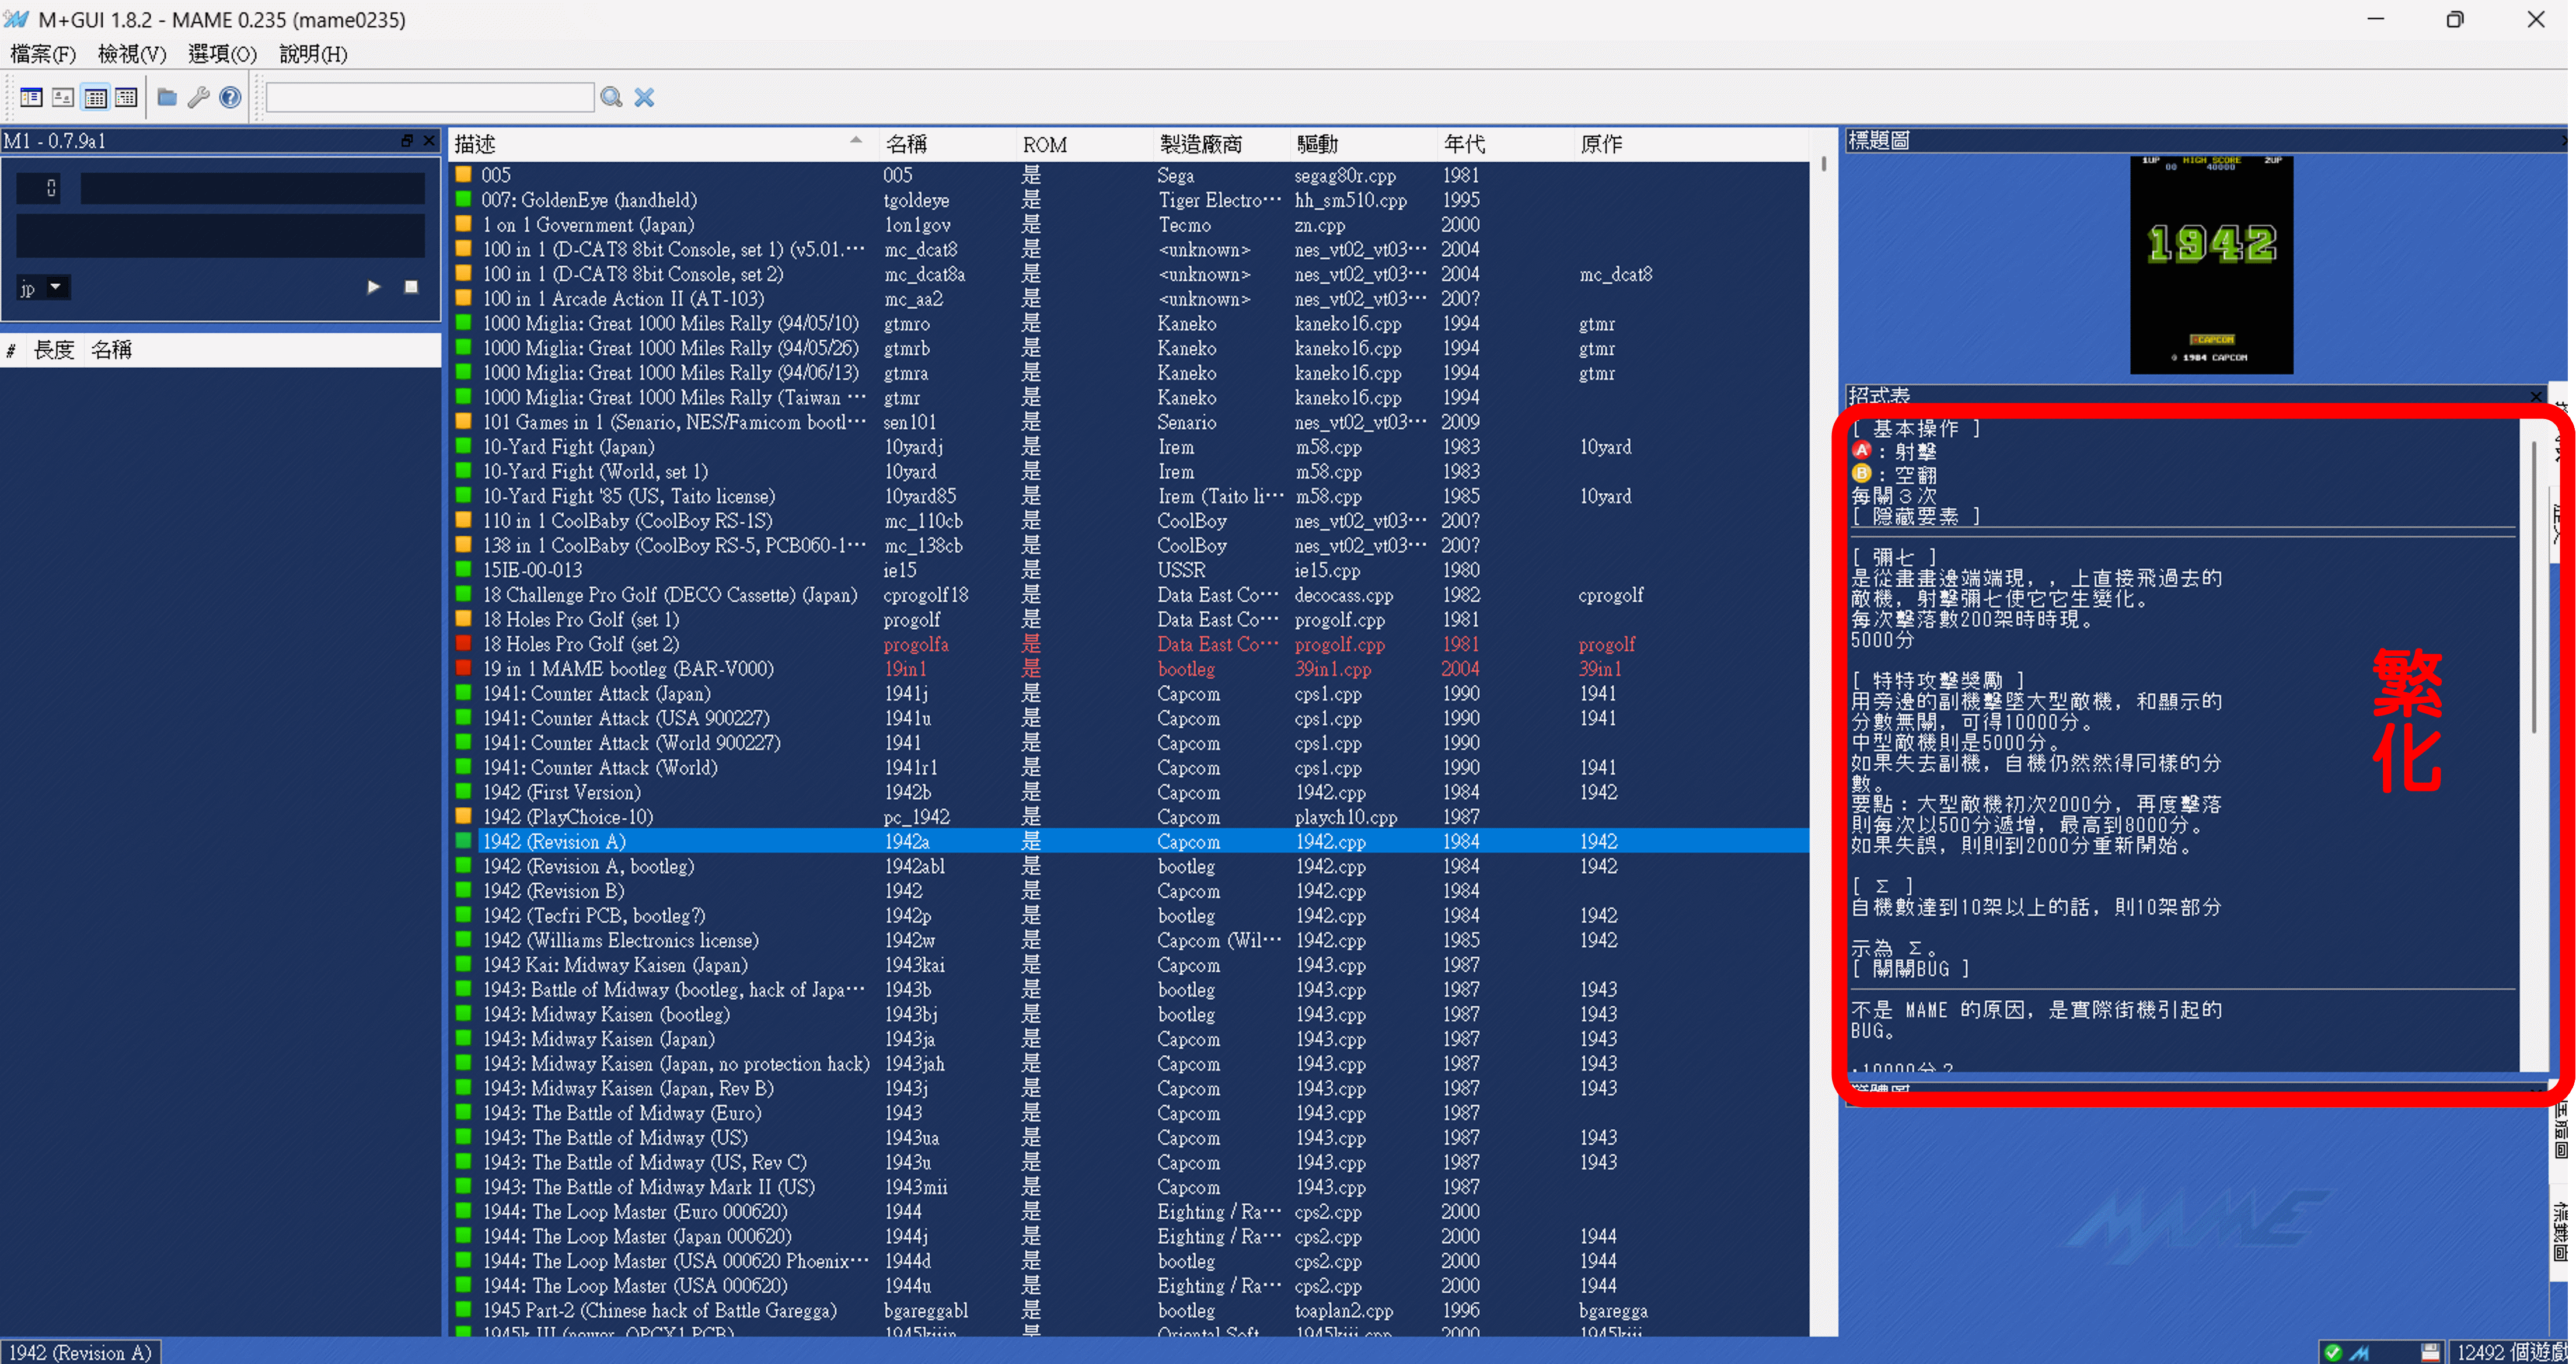Sort by the 描述 column header

[x=663, y=144]
